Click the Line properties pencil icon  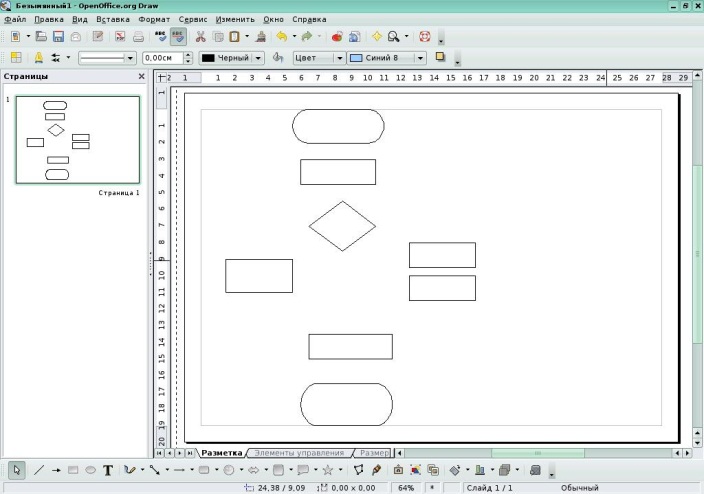click(x=39, y=58)
